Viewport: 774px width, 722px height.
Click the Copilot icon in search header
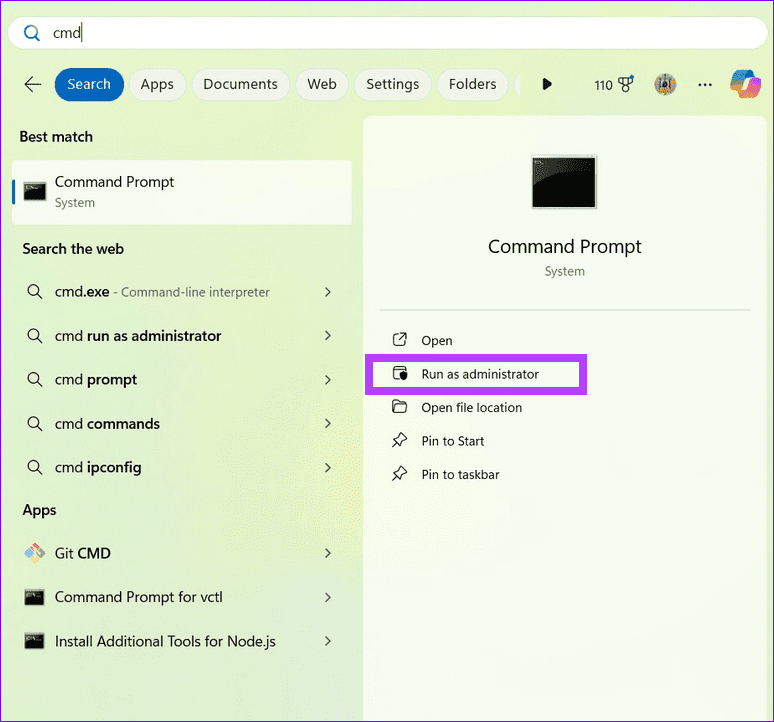click(745, 85)
